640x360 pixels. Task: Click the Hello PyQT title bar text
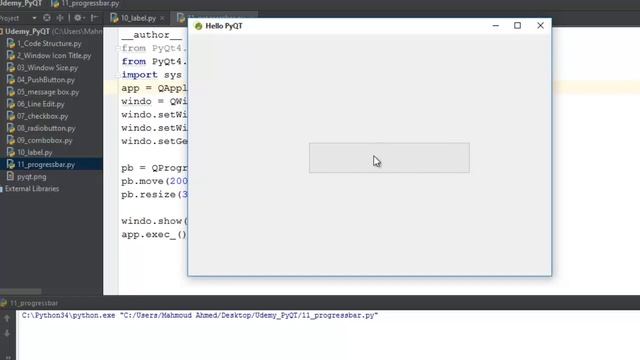point(224,26)
